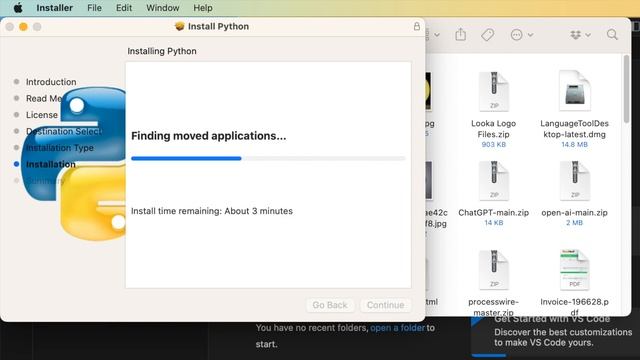Viewport: 640px width, 360px height.
Task: Click the lock icon in Install Python title bar
Action: [x=416, y=27]
